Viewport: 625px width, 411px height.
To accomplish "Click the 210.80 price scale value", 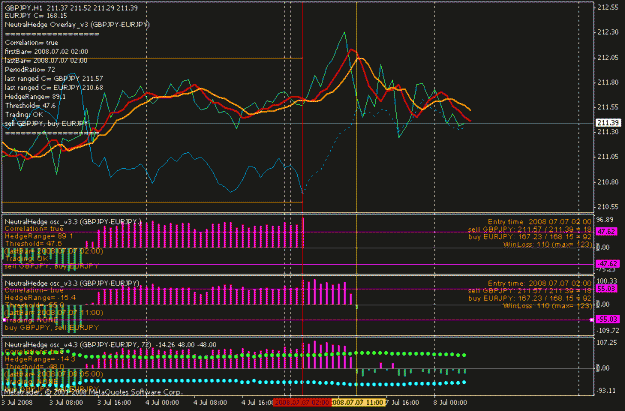I will [x=607, y=182].
